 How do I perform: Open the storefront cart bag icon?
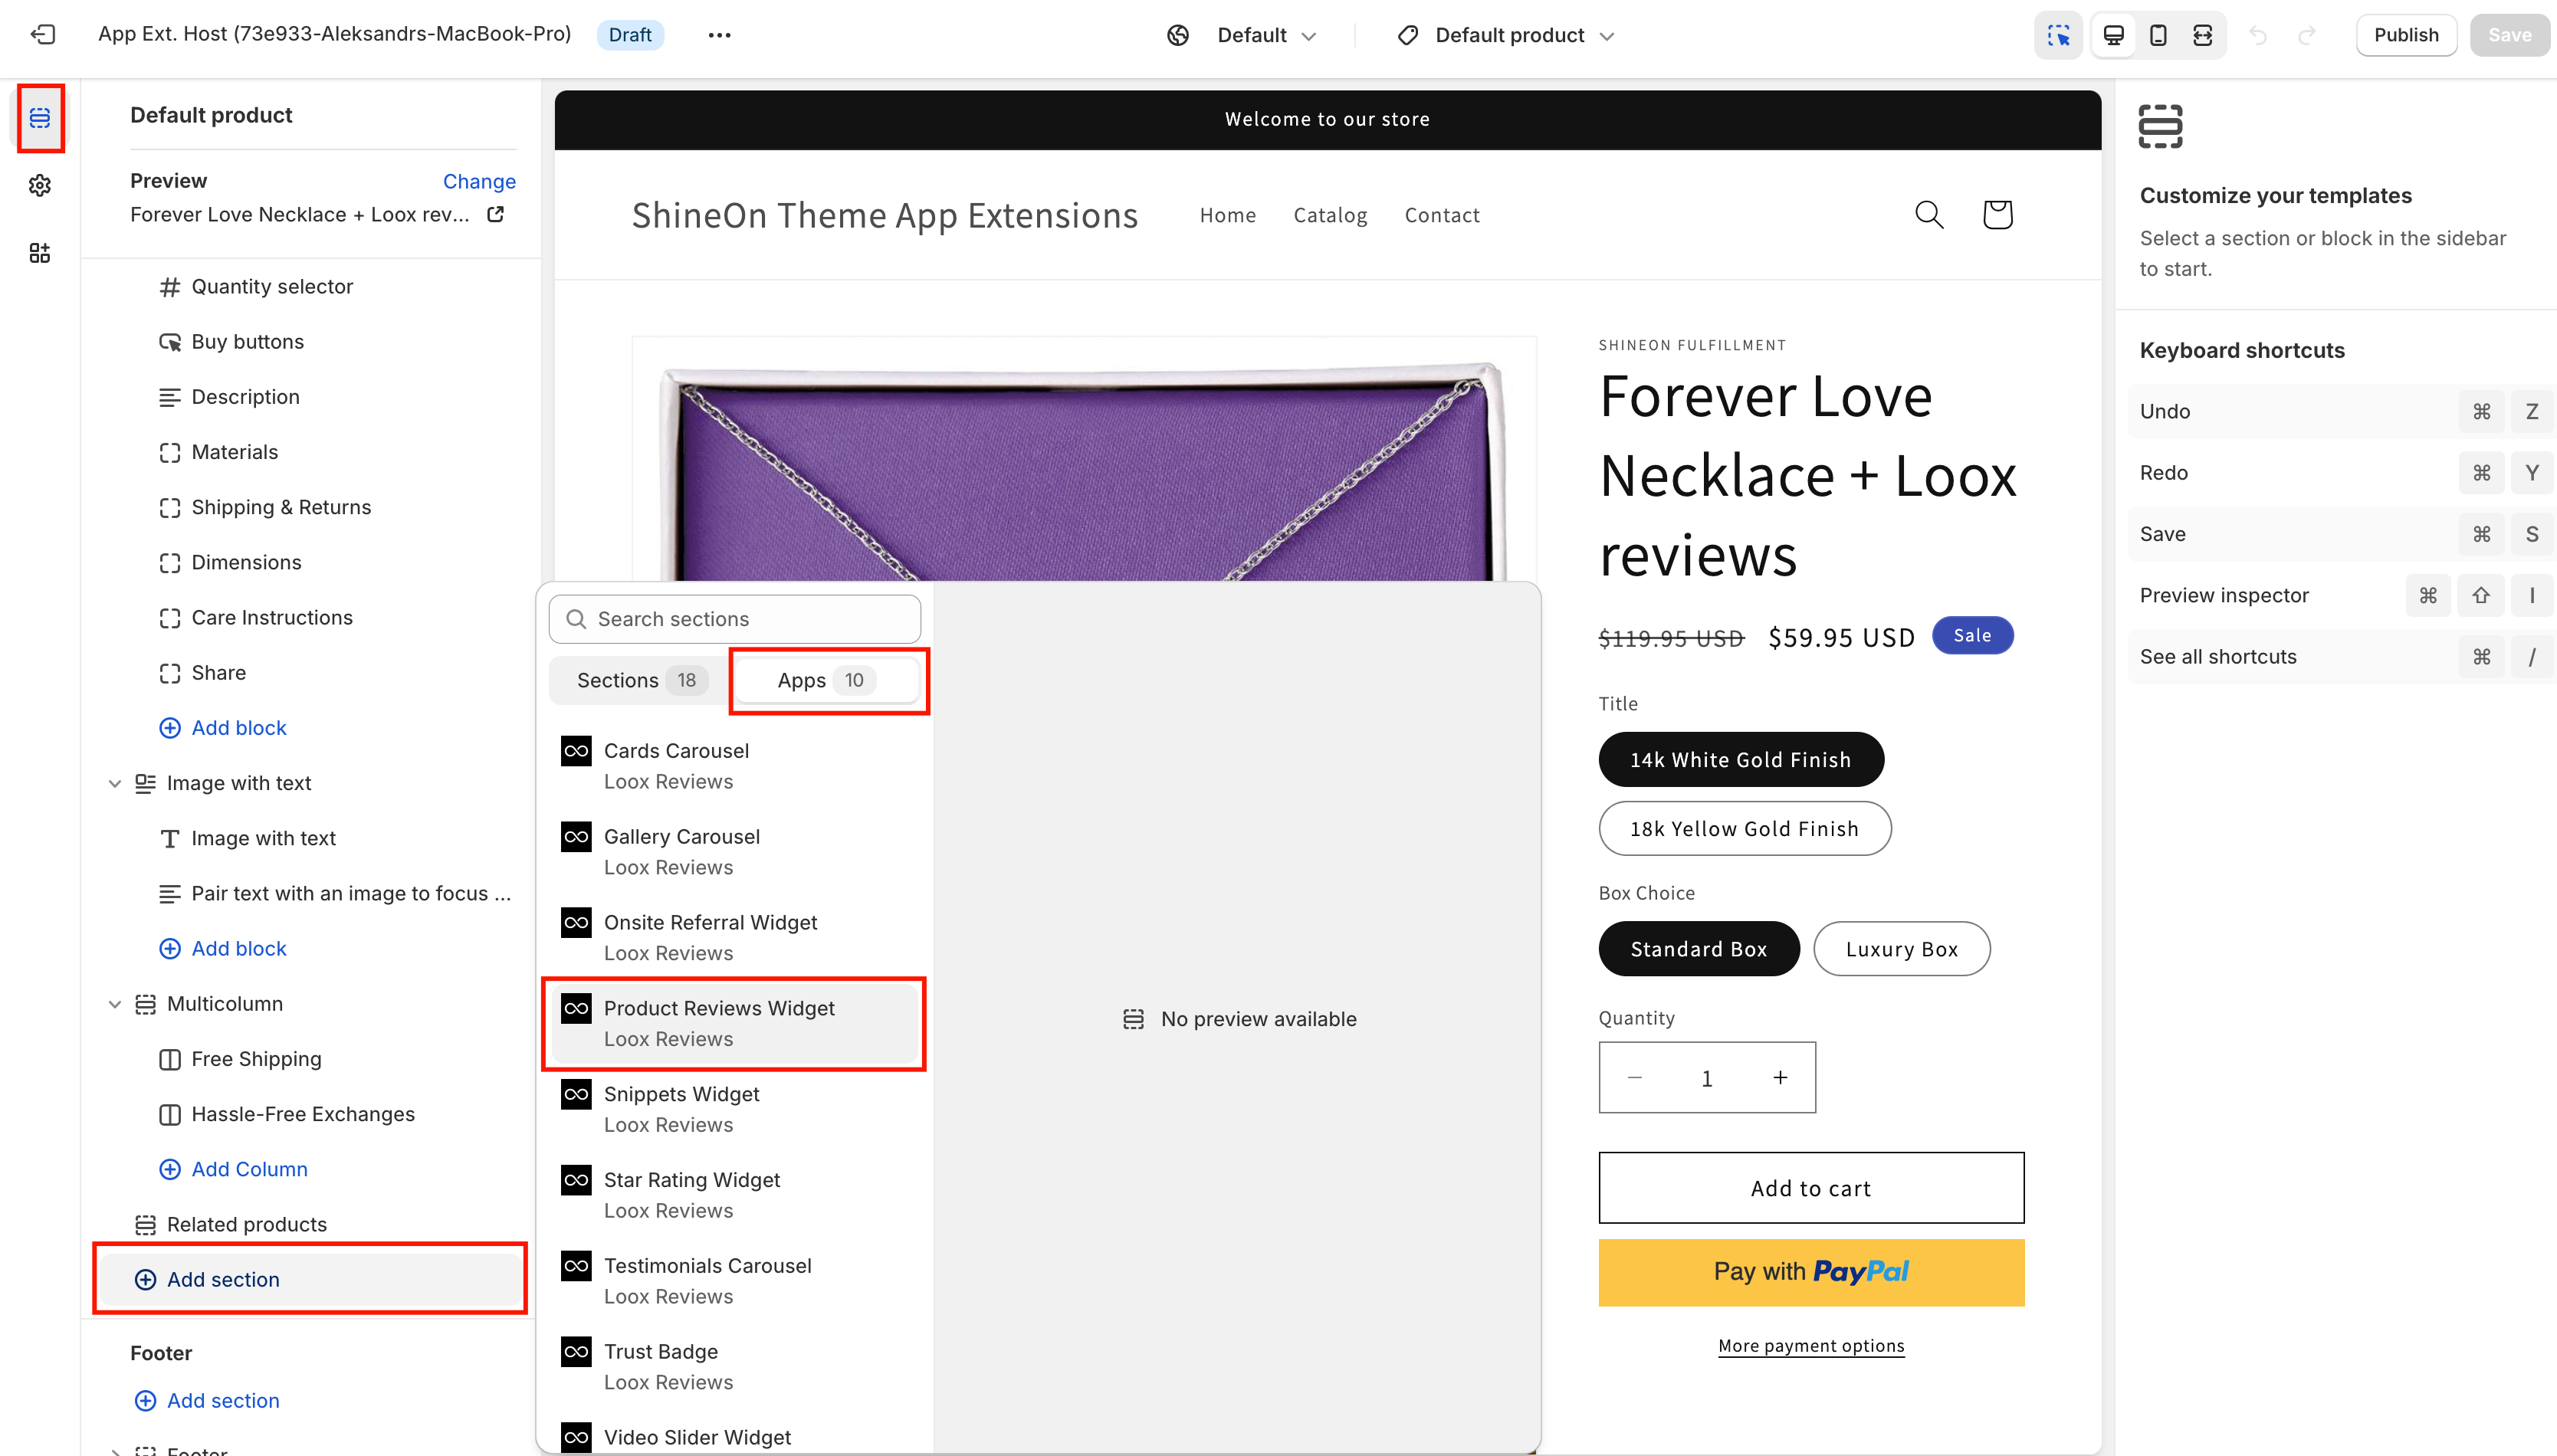point(1997,214)
